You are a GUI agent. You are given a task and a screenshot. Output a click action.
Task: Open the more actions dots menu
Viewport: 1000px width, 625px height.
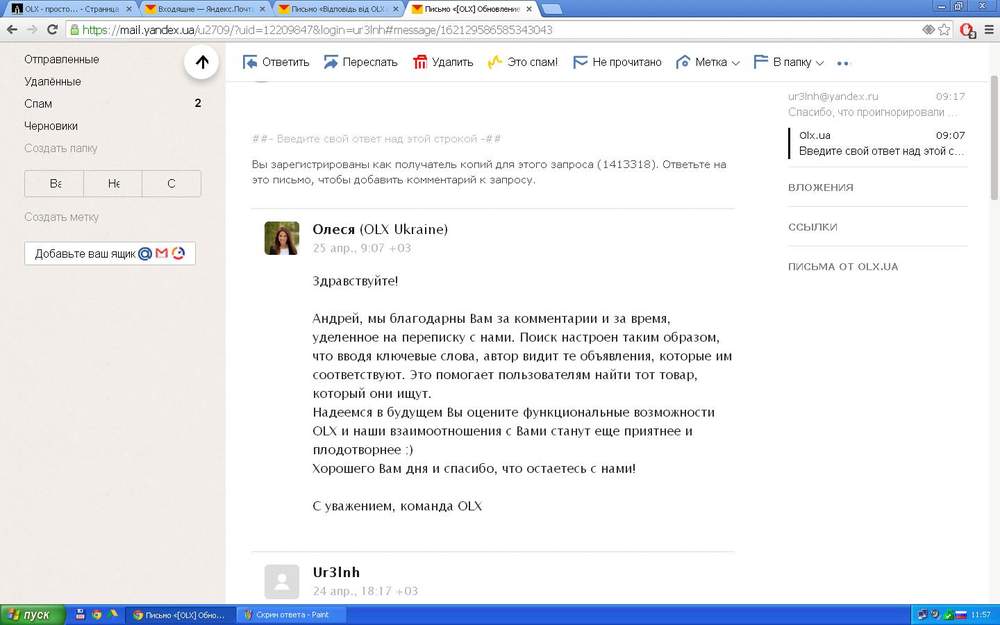click(842, 63)
